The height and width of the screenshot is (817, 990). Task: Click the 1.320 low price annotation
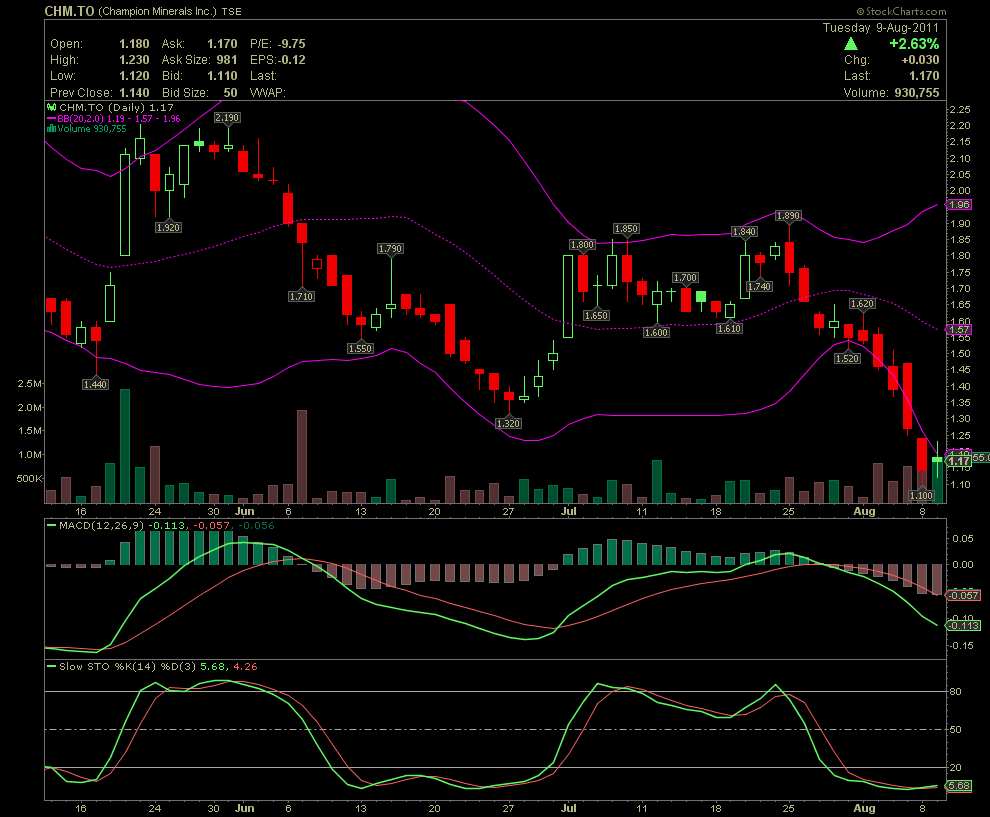pyautogui.click(x=508, y=423)
